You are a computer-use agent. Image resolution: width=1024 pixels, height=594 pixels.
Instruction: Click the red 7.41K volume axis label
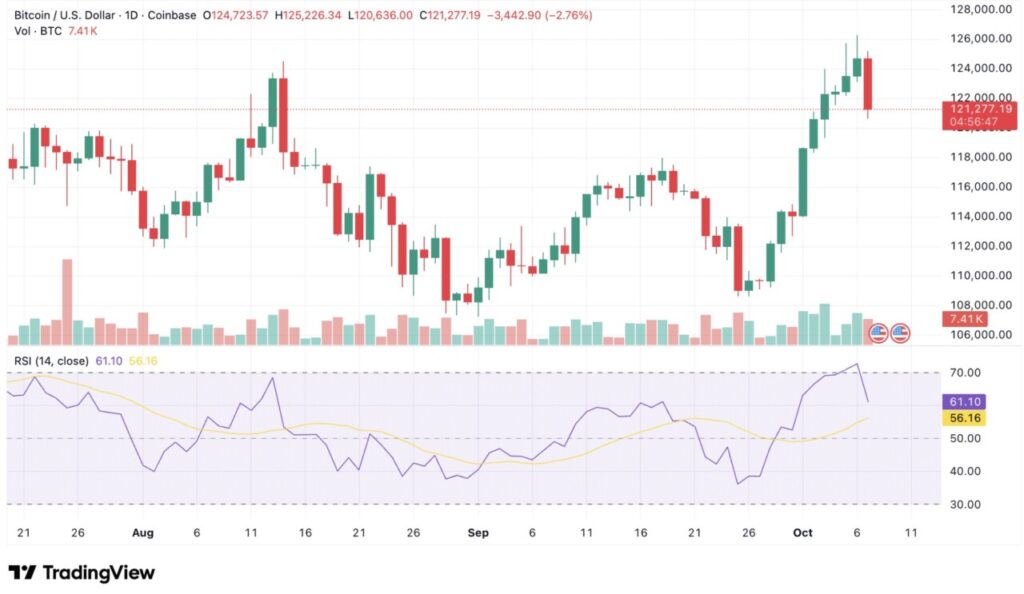tap(963, 318)
